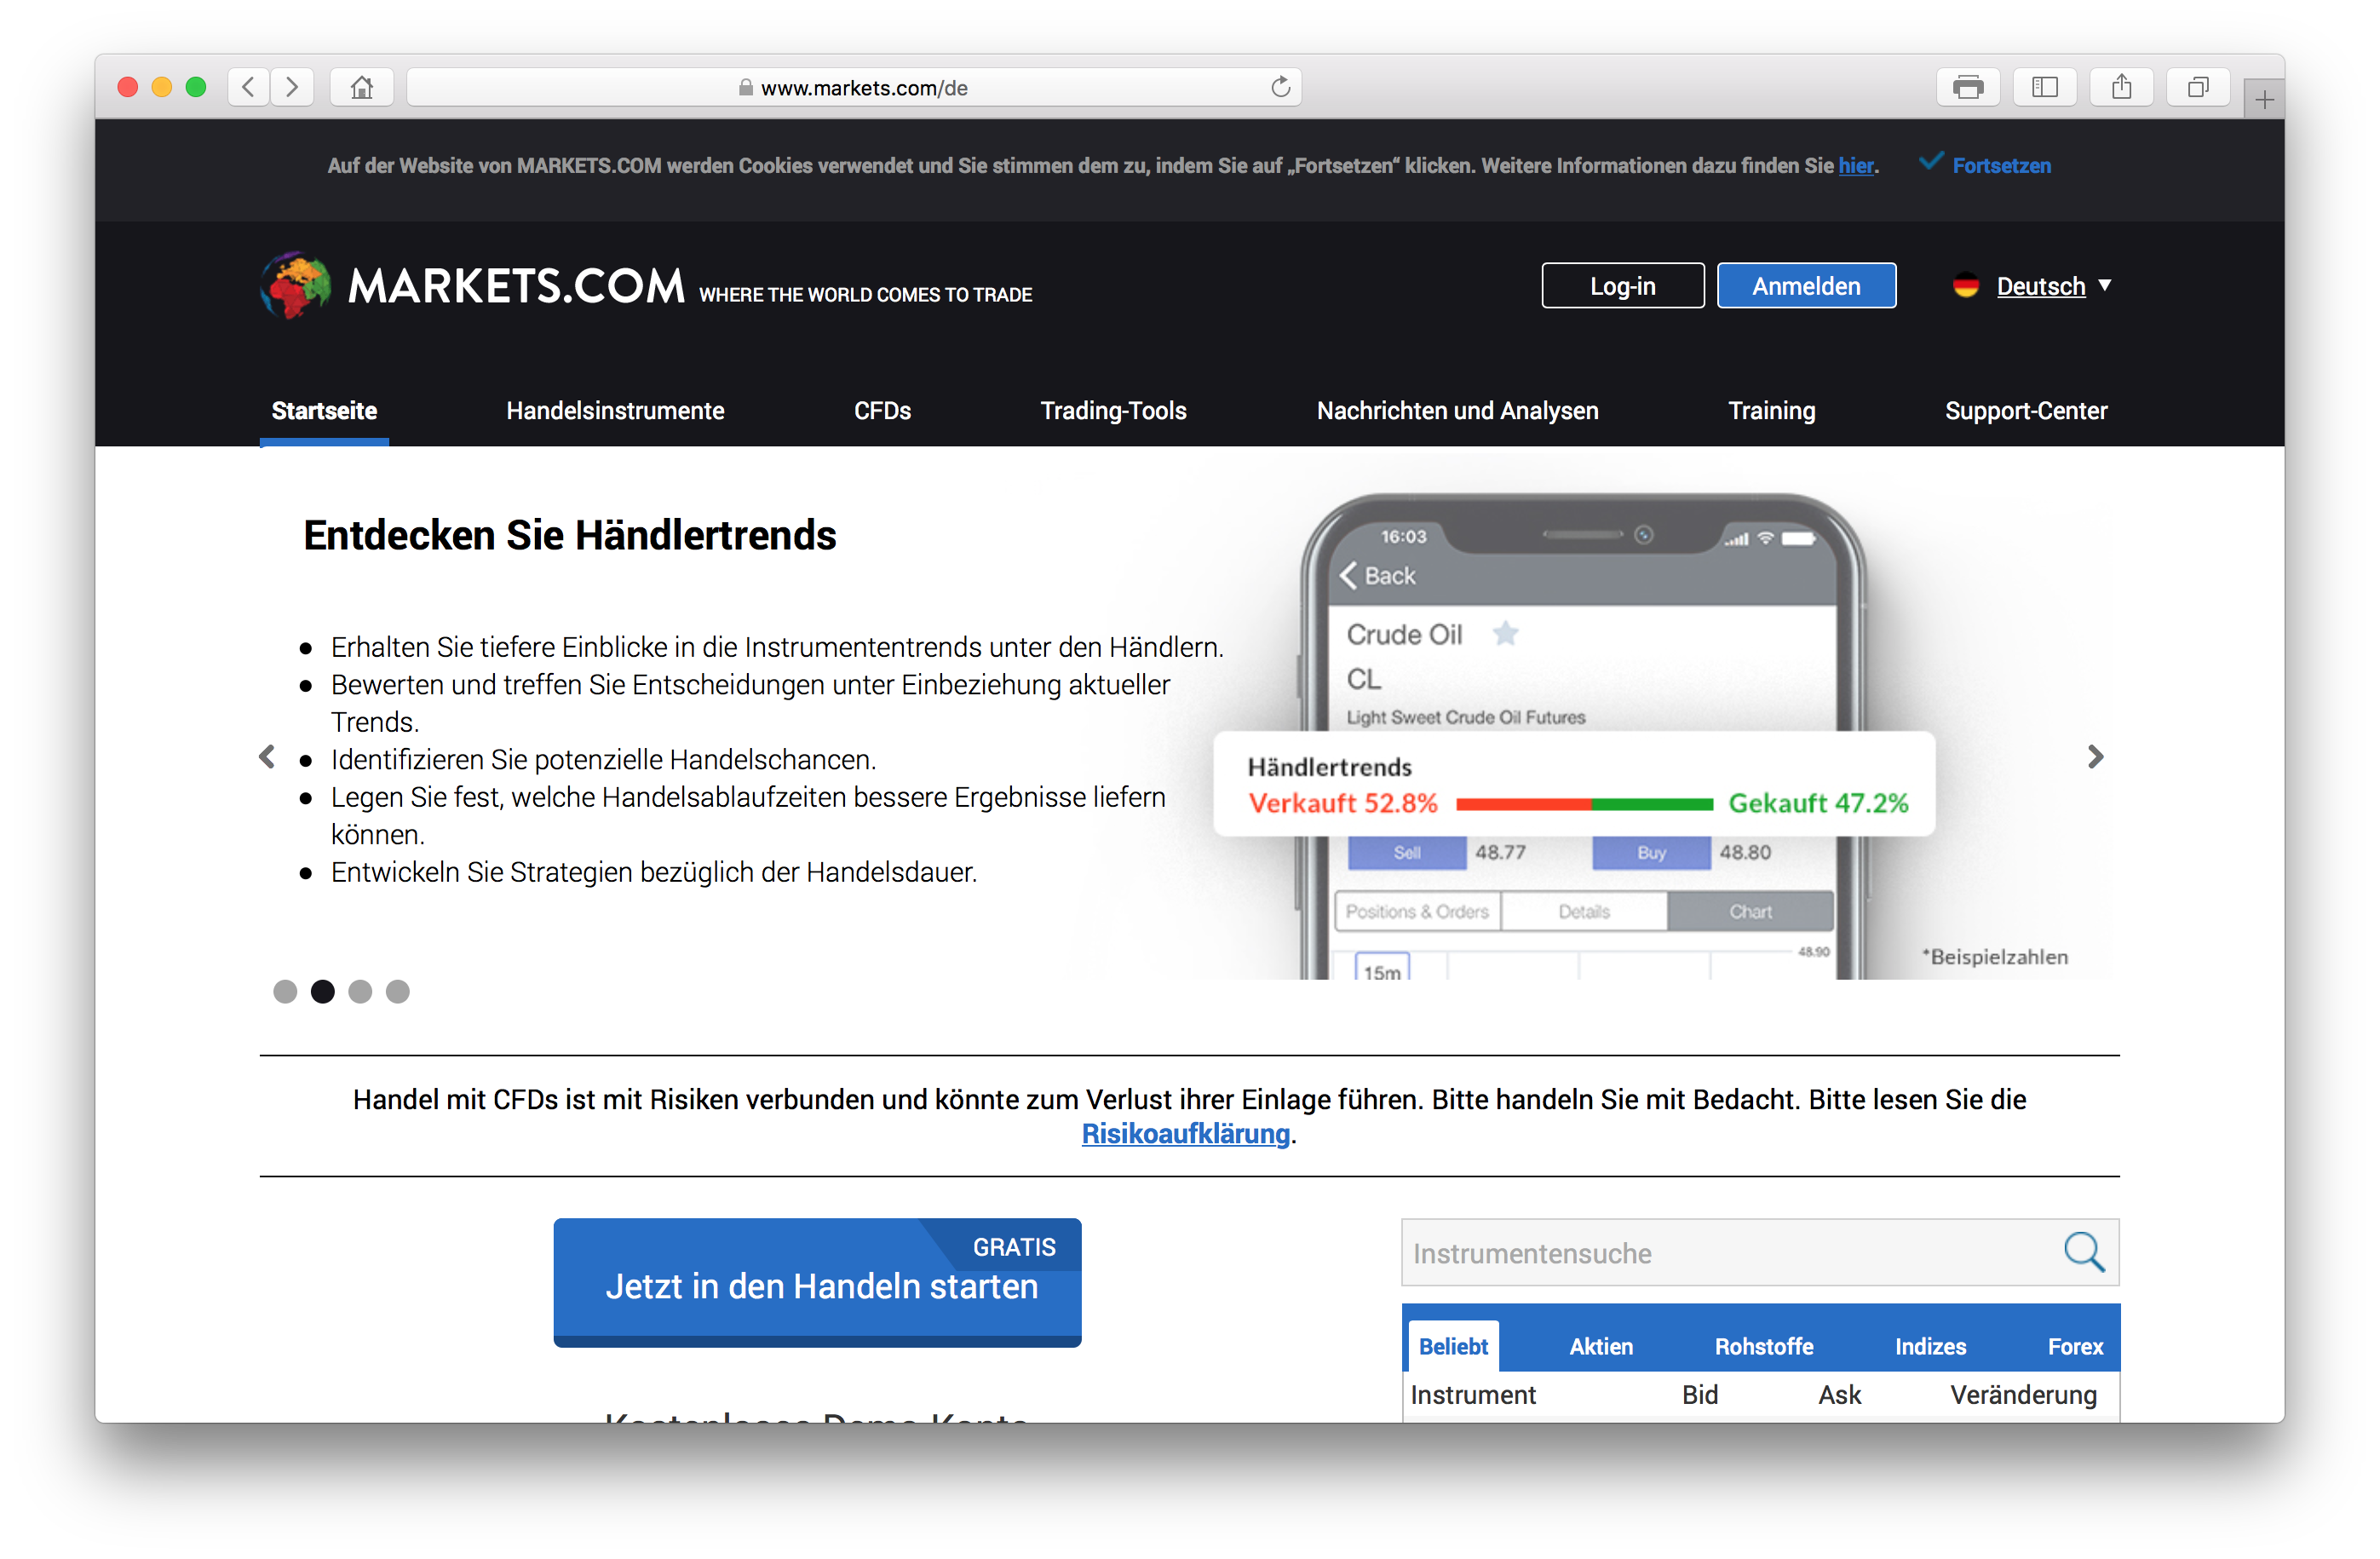Click the Deutsch language link
This screenshot has height=1559, width=2380.
coord(2040,286)
